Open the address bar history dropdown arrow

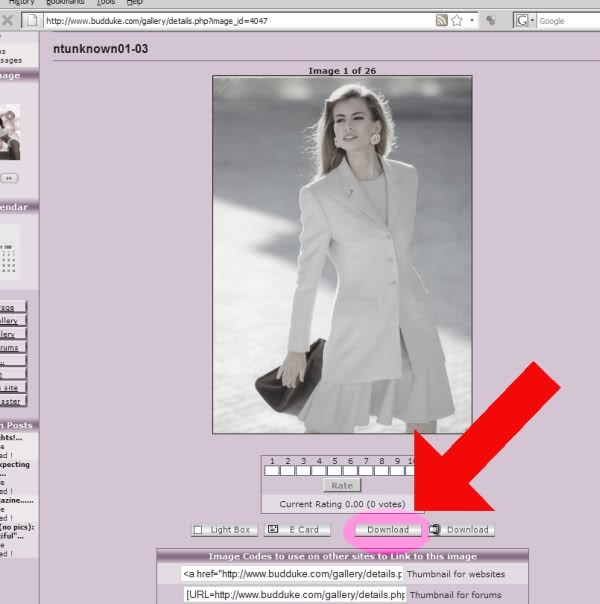[471, 20]
